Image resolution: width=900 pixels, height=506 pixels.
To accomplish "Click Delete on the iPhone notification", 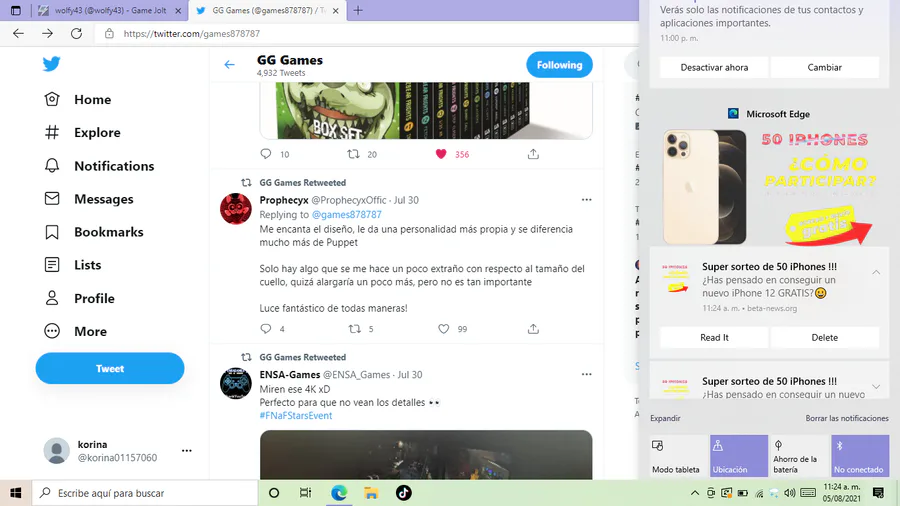I will coord(824,337).
